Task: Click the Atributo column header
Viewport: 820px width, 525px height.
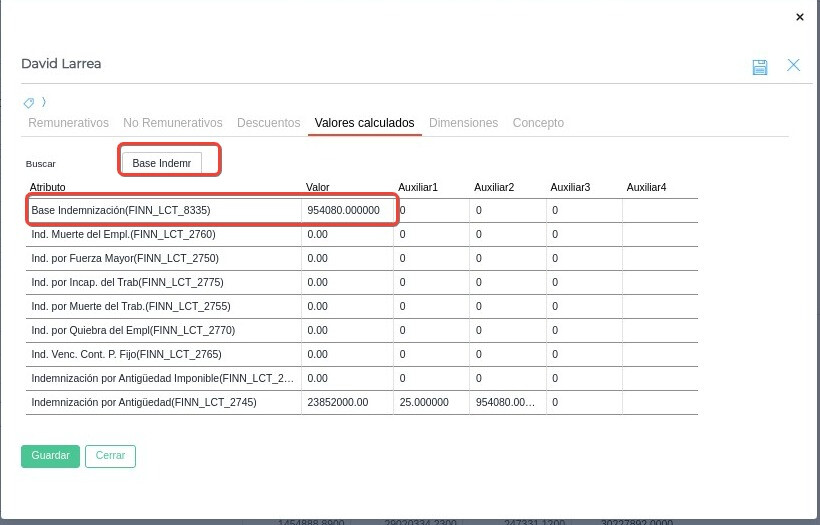Action: 48,187
